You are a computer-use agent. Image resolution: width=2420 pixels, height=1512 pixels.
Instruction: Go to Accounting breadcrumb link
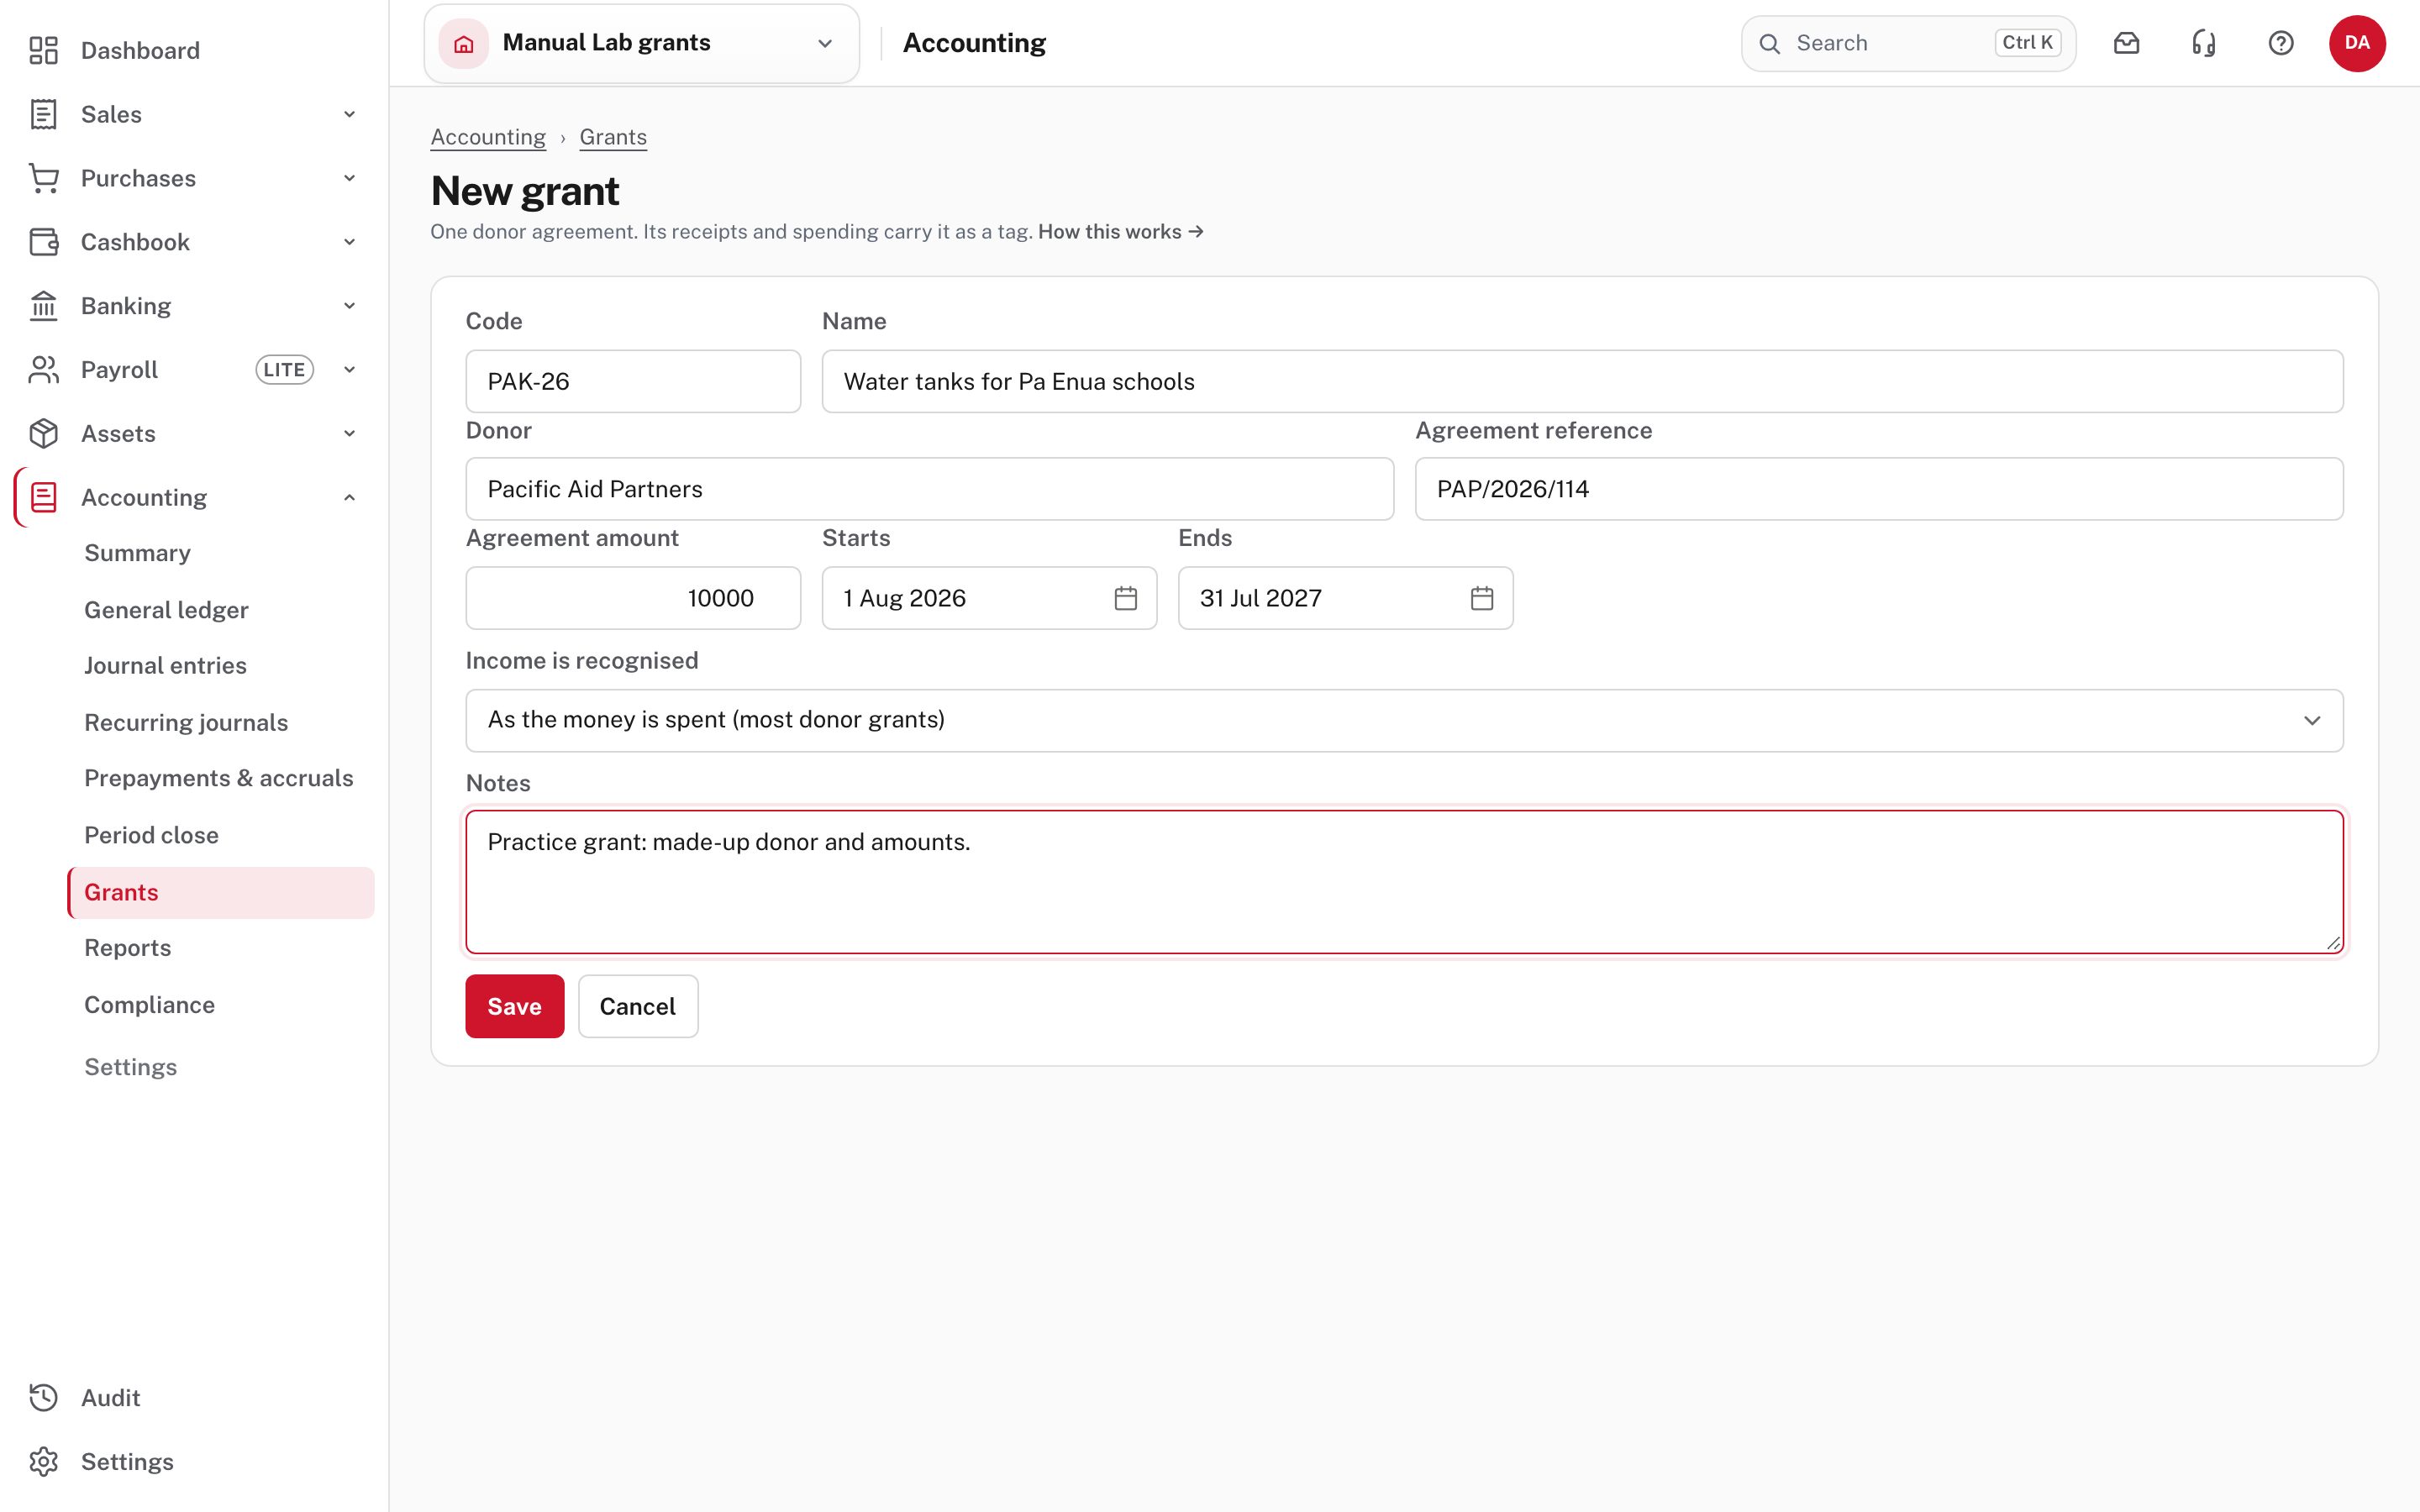click(x=488, y=137)
